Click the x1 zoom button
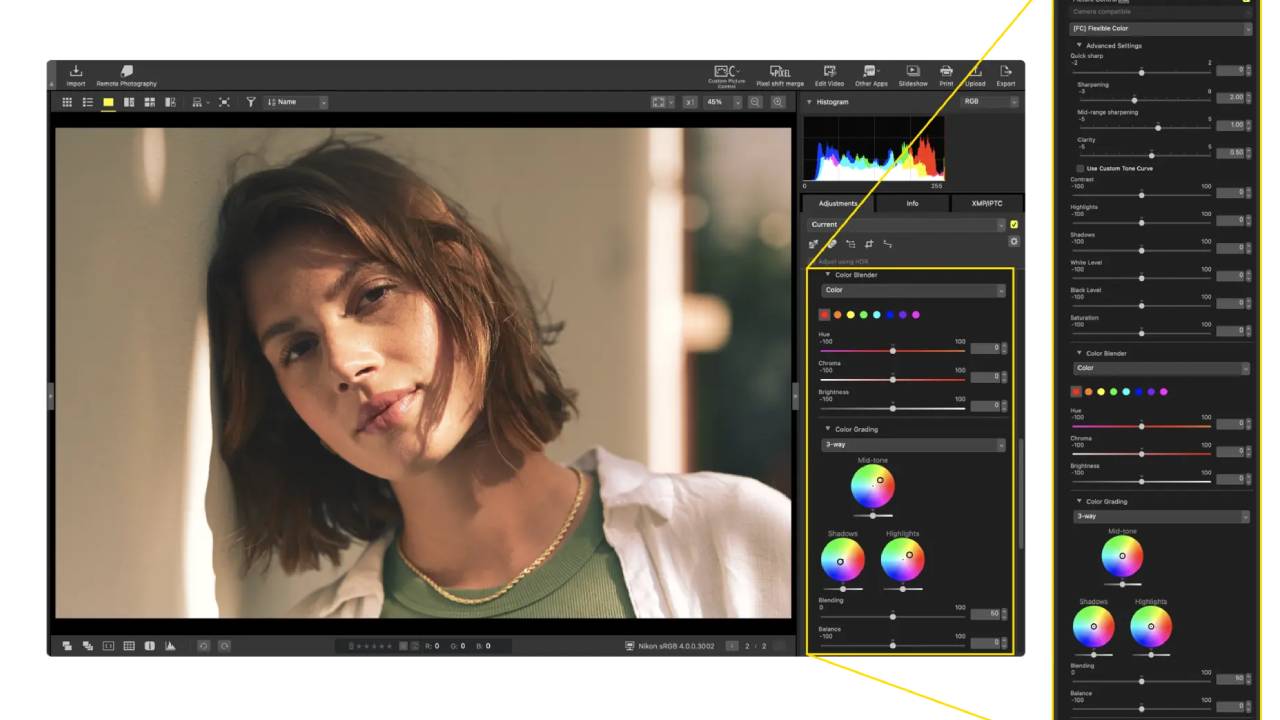This screenshot has width=1280, height=720. pos(690,102)
